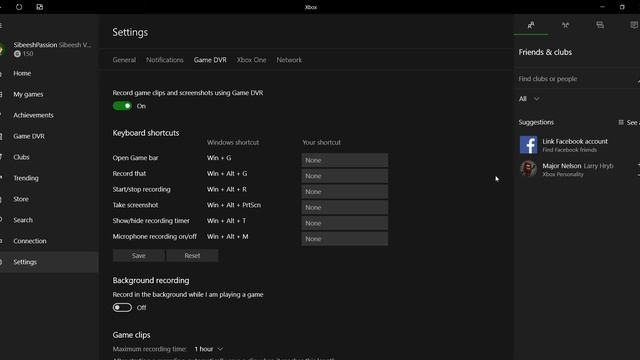Go to Home in sidebar
The height and width of the screenshot is (360, 640).
click(x=49, y=73)
